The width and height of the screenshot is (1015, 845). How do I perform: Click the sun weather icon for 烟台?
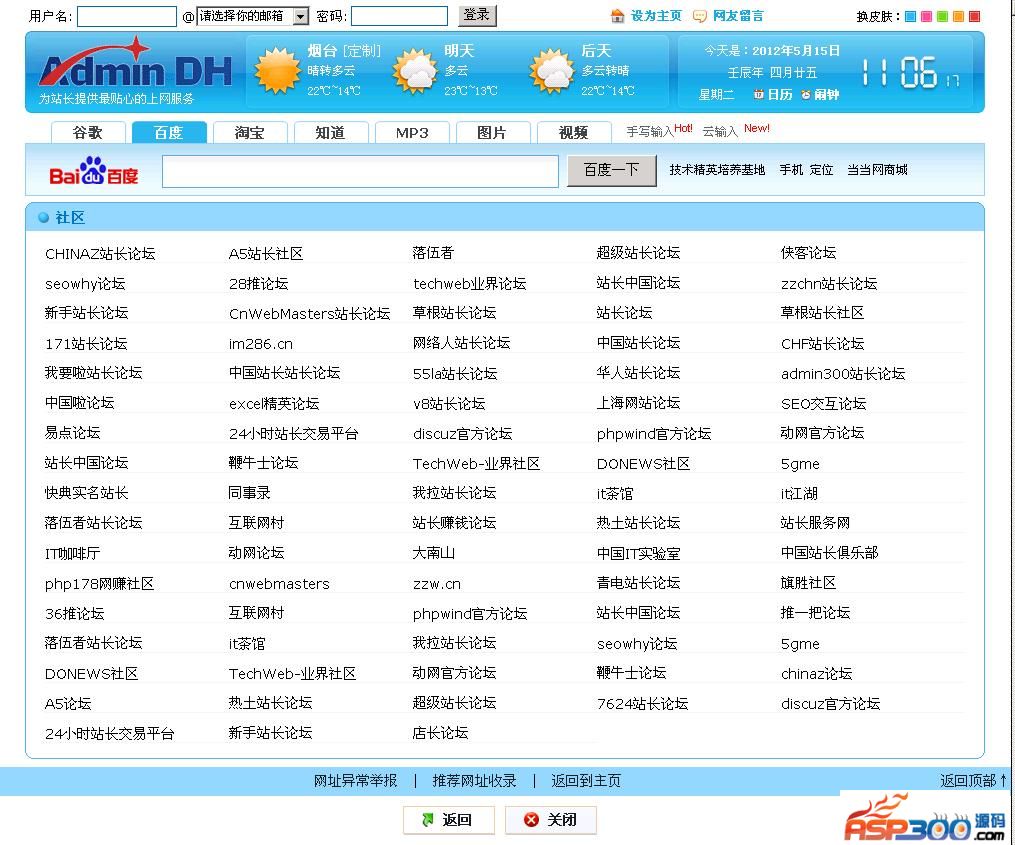pos(277,71)
